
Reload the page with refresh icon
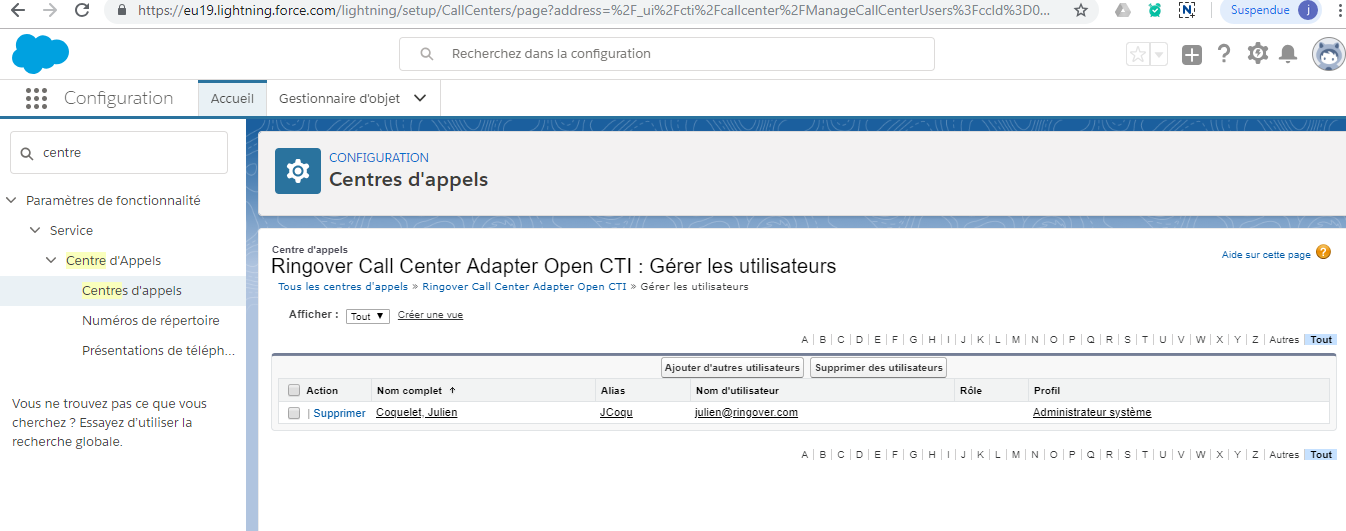(83, 11)
